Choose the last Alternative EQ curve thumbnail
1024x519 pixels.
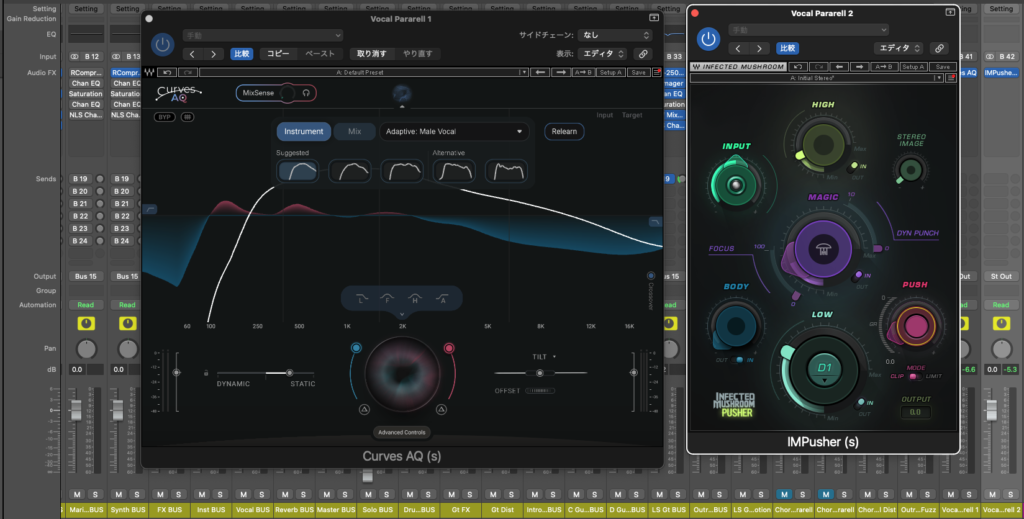pyautogui.click(x=505, y=171)
